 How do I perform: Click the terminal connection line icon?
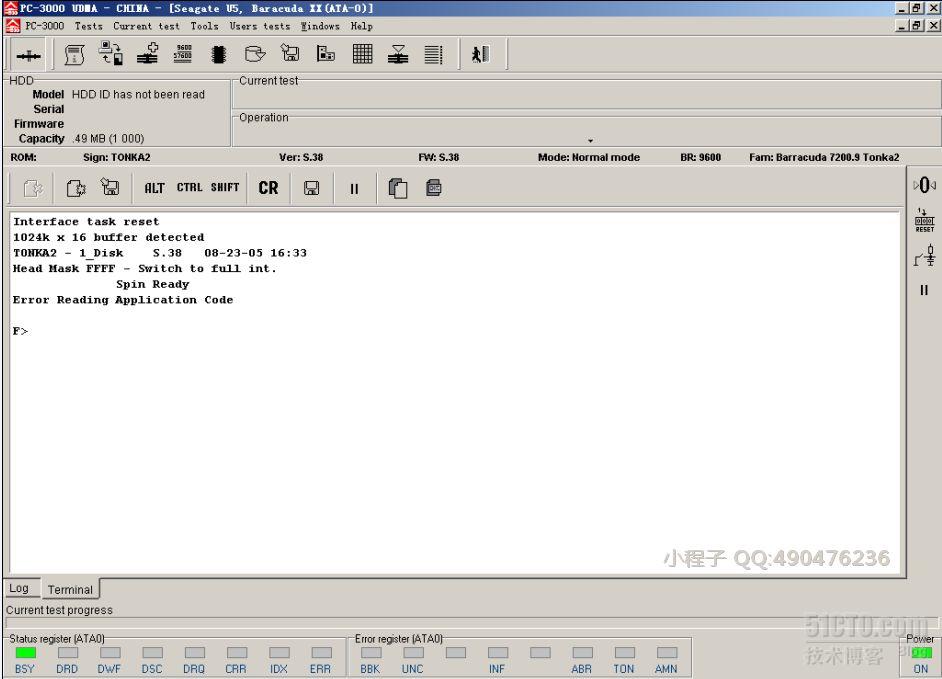coord(28,56)
